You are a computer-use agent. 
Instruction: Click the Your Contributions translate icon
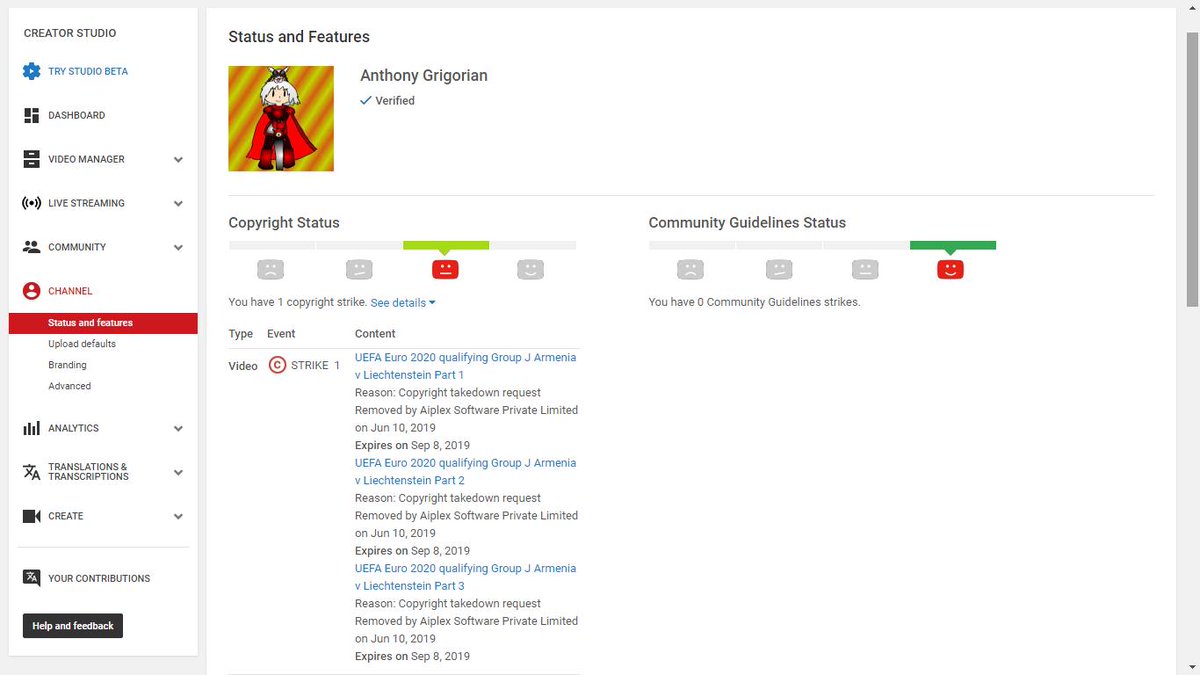point(31,578)
